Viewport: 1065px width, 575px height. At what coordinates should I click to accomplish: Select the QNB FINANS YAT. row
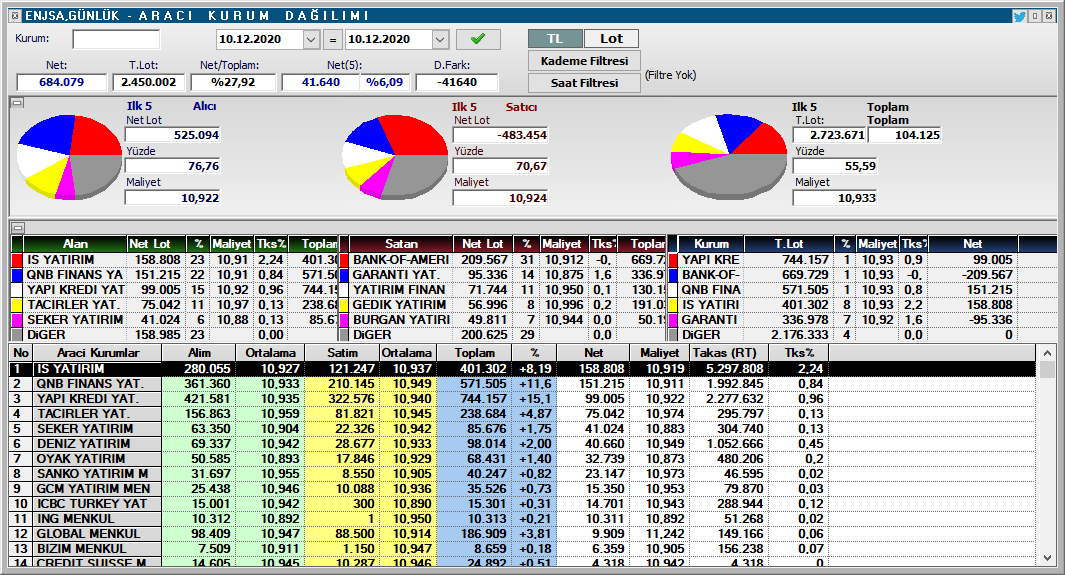(x=522, y=384)
